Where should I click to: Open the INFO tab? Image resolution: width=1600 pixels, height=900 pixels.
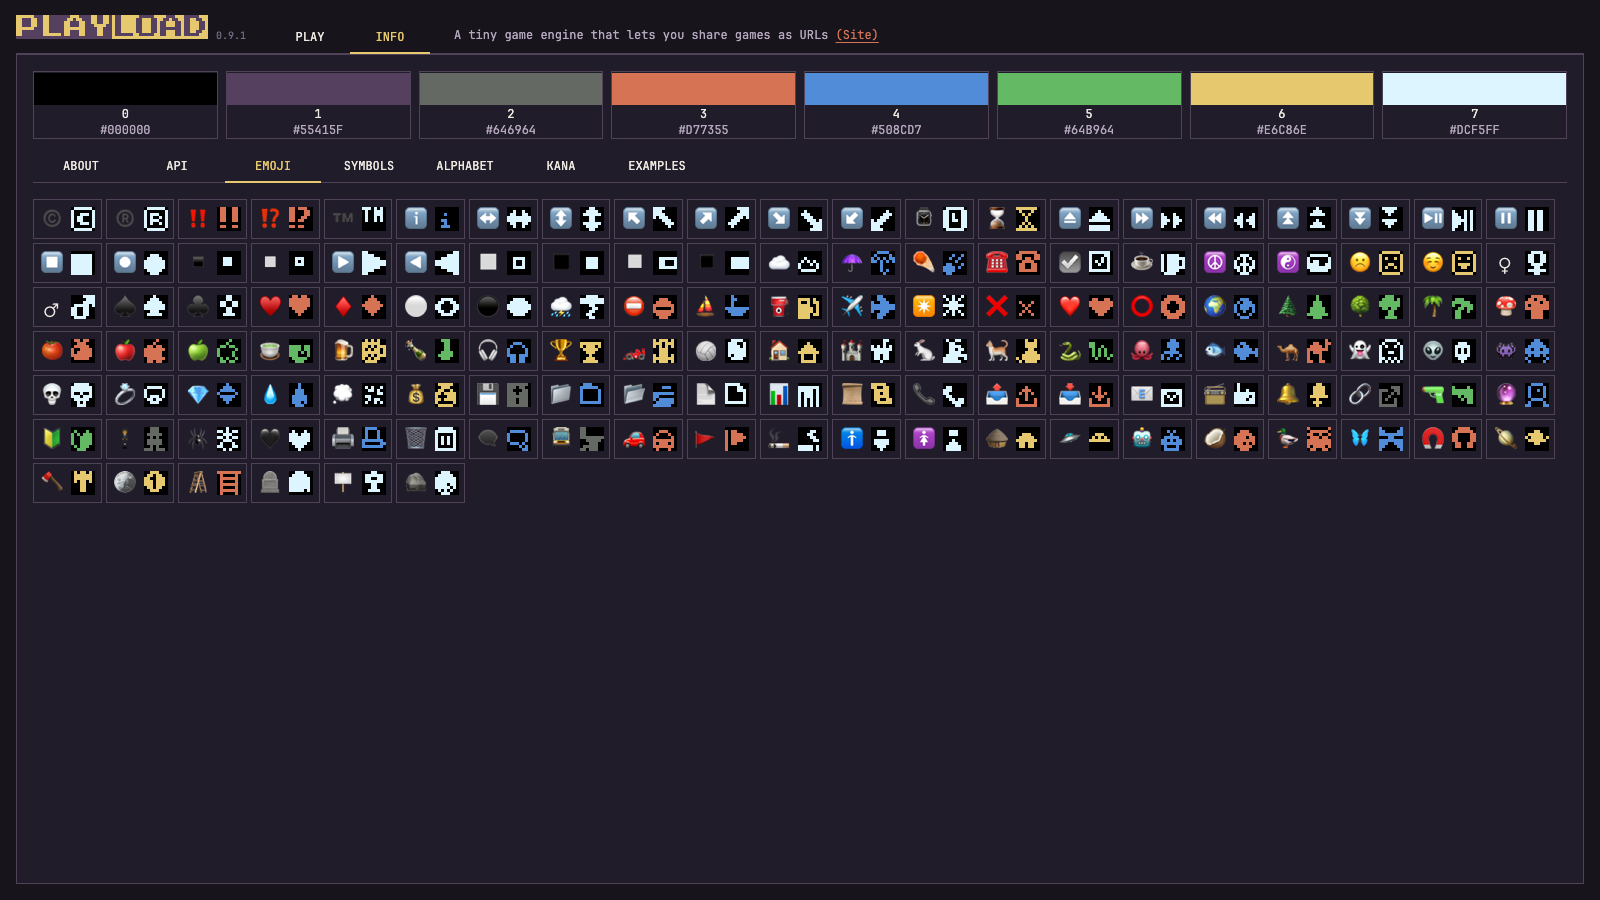pos(390,37)
